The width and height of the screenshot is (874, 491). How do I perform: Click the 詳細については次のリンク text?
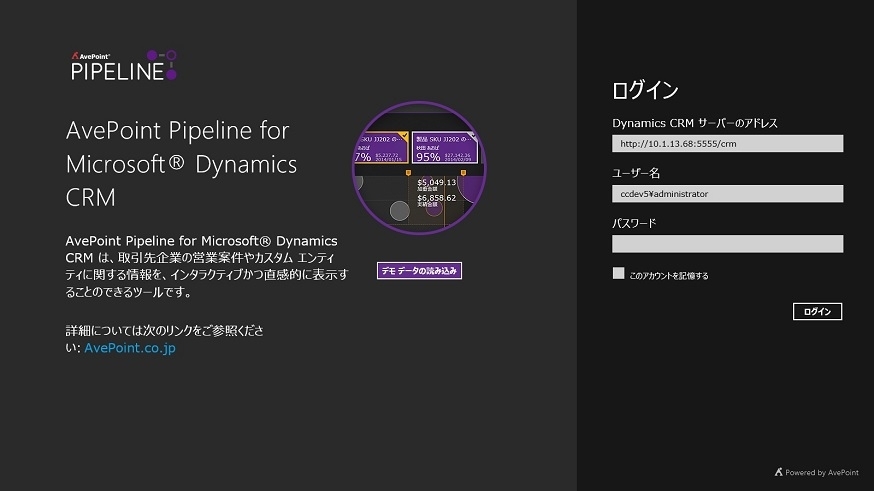[164, 339]
